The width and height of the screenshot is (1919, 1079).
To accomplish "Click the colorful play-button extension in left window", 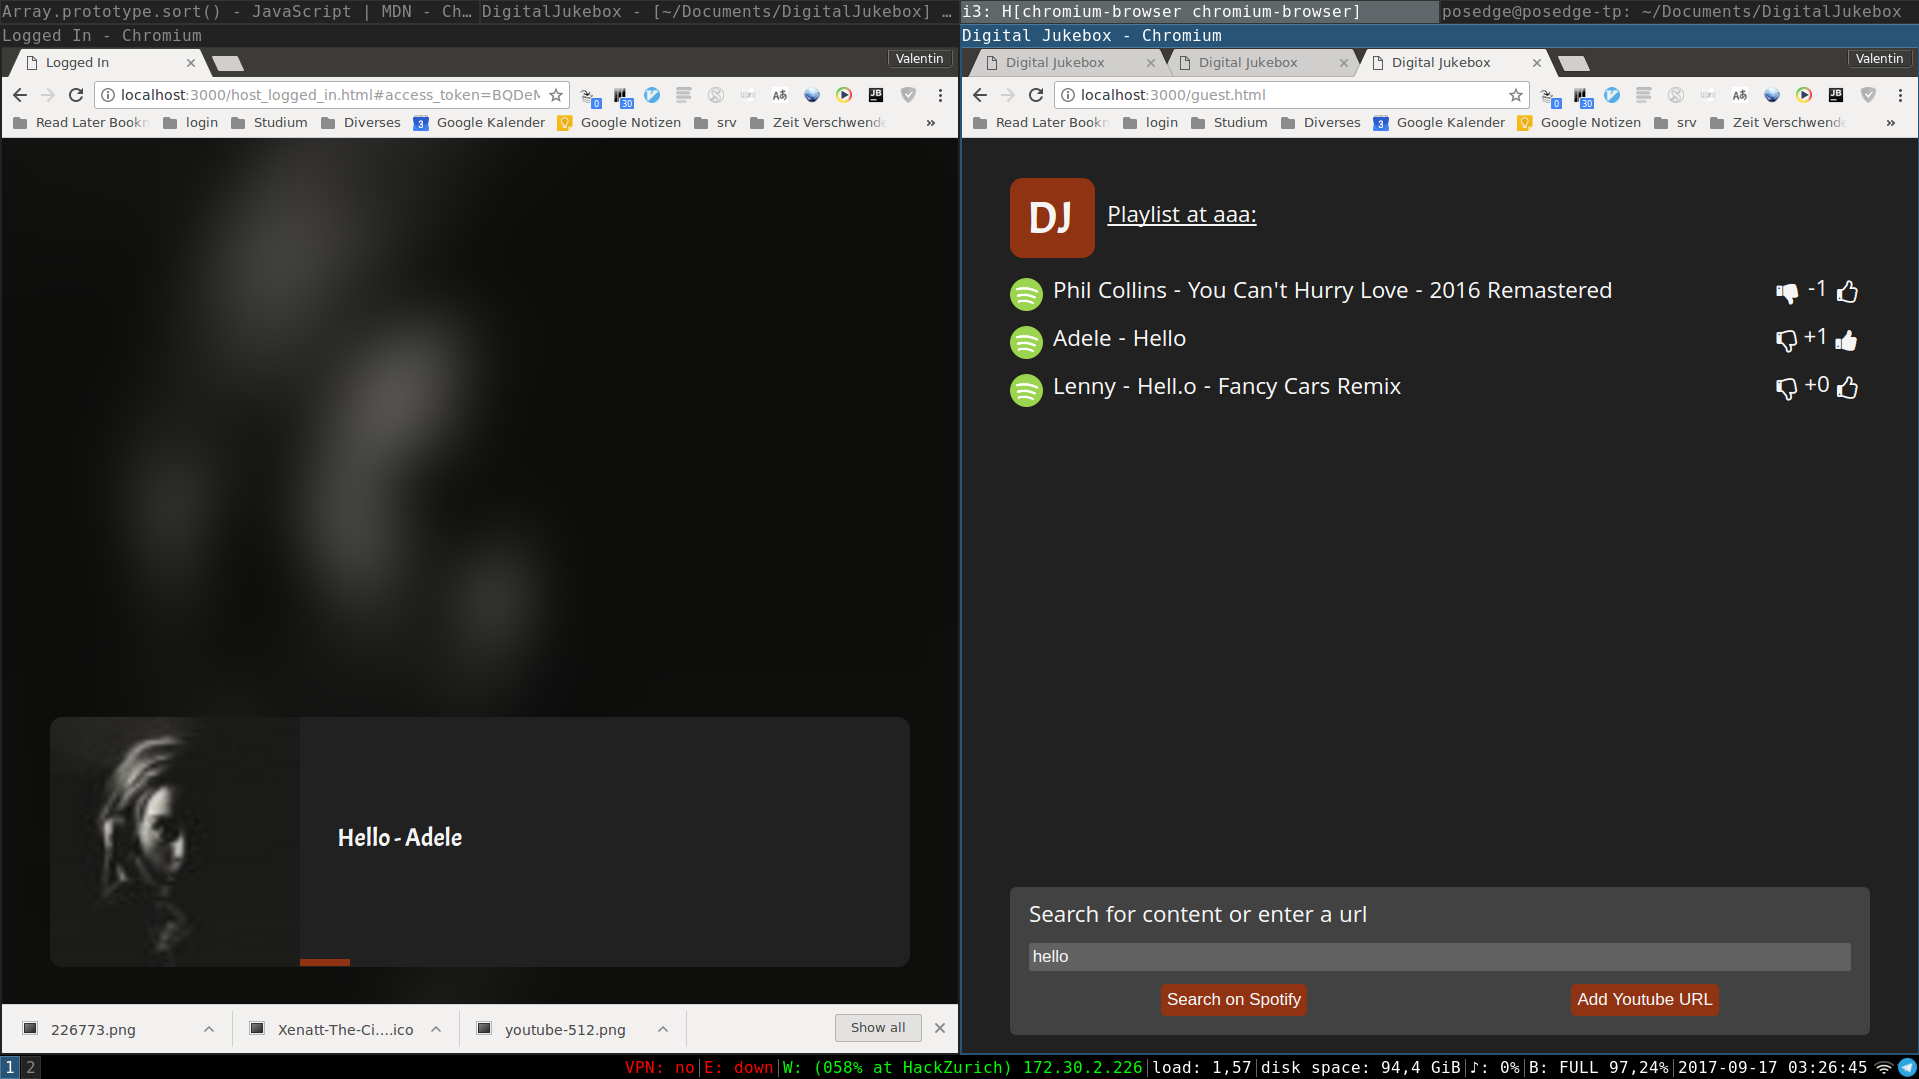I will coord(844,95).
